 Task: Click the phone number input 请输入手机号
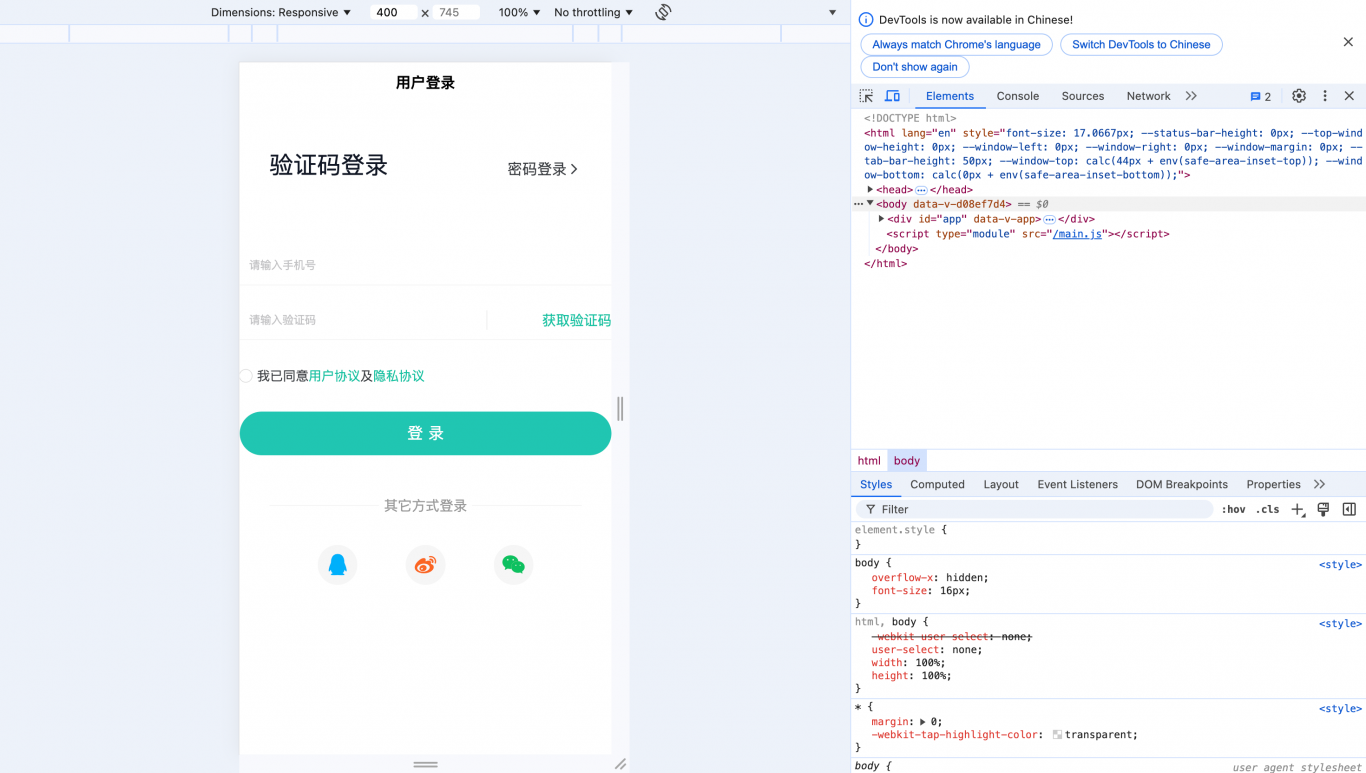[x=425, y=265]
